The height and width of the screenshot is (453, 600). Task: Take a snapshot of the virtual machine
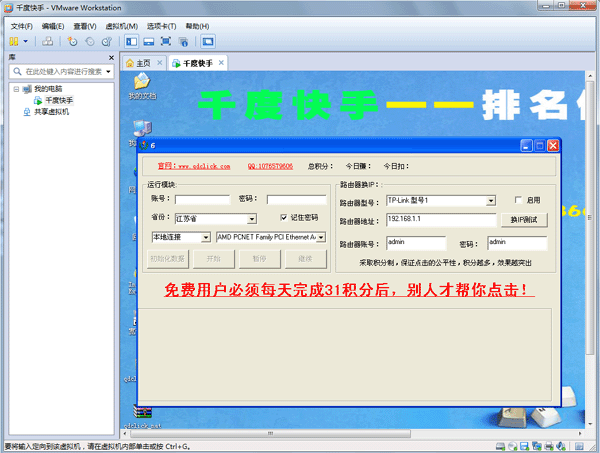click(72, 41)
